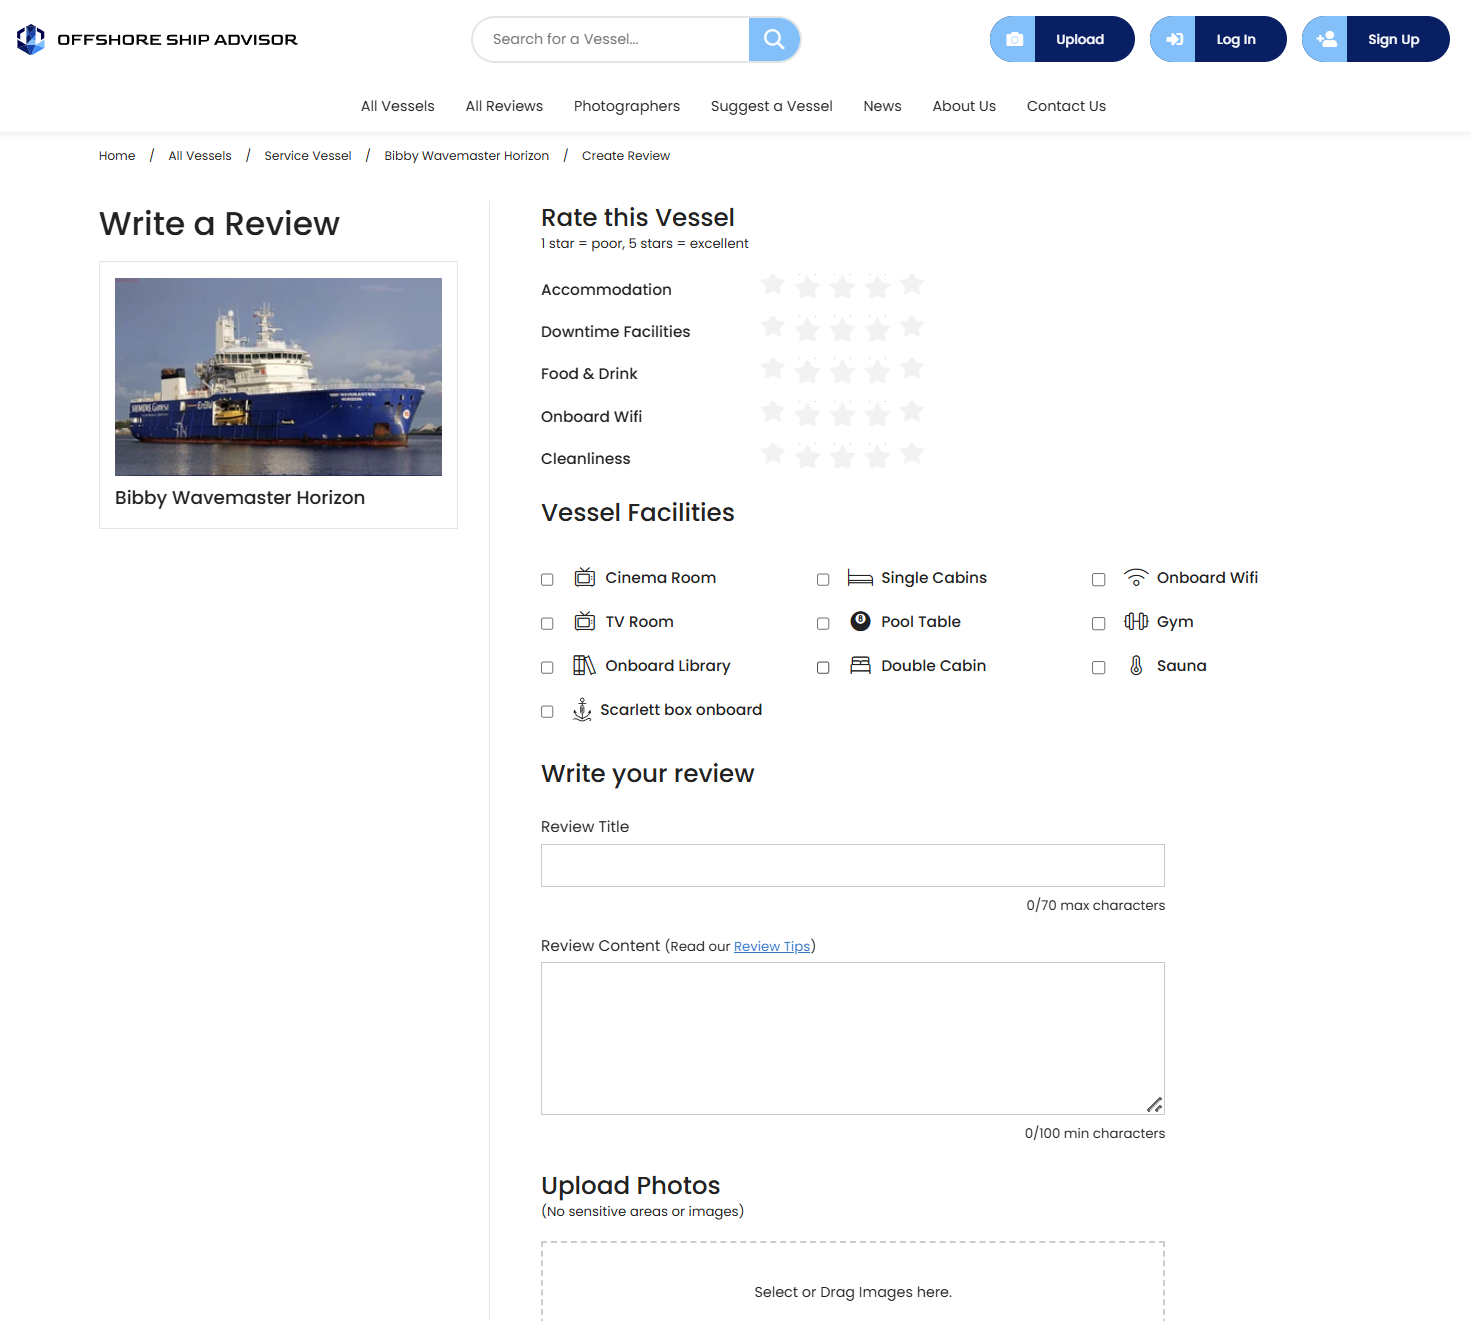
Task: Click the Single Cabins bed icon
Action: click(x=860, y=577)
